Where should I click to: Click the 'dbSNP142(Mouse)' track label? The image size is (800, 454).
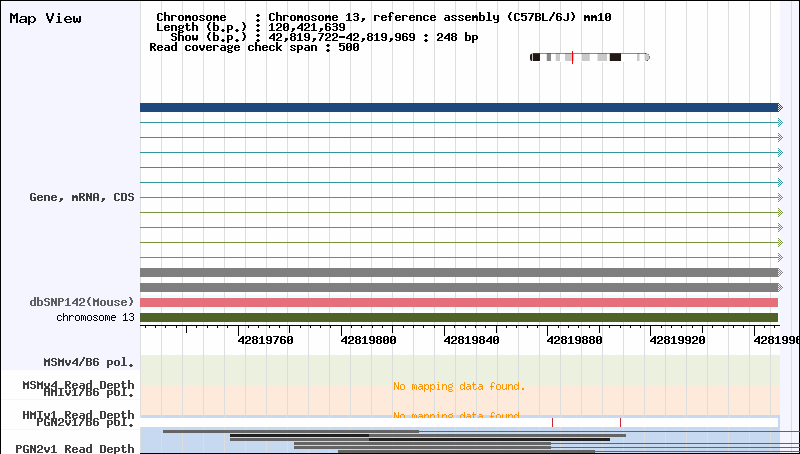82,302
